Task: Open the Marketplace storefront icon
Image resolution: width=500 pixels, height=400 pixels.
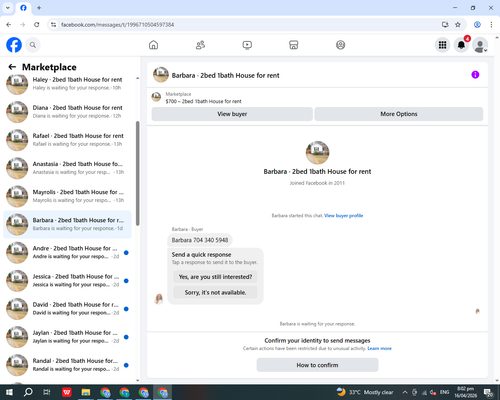Action: tap(294, 45)
